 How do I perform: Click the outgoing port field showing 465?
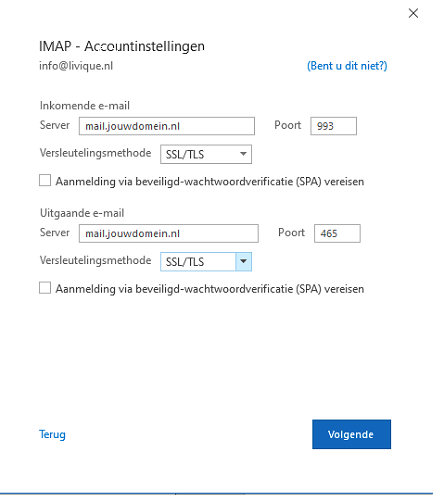click(337, 233)
